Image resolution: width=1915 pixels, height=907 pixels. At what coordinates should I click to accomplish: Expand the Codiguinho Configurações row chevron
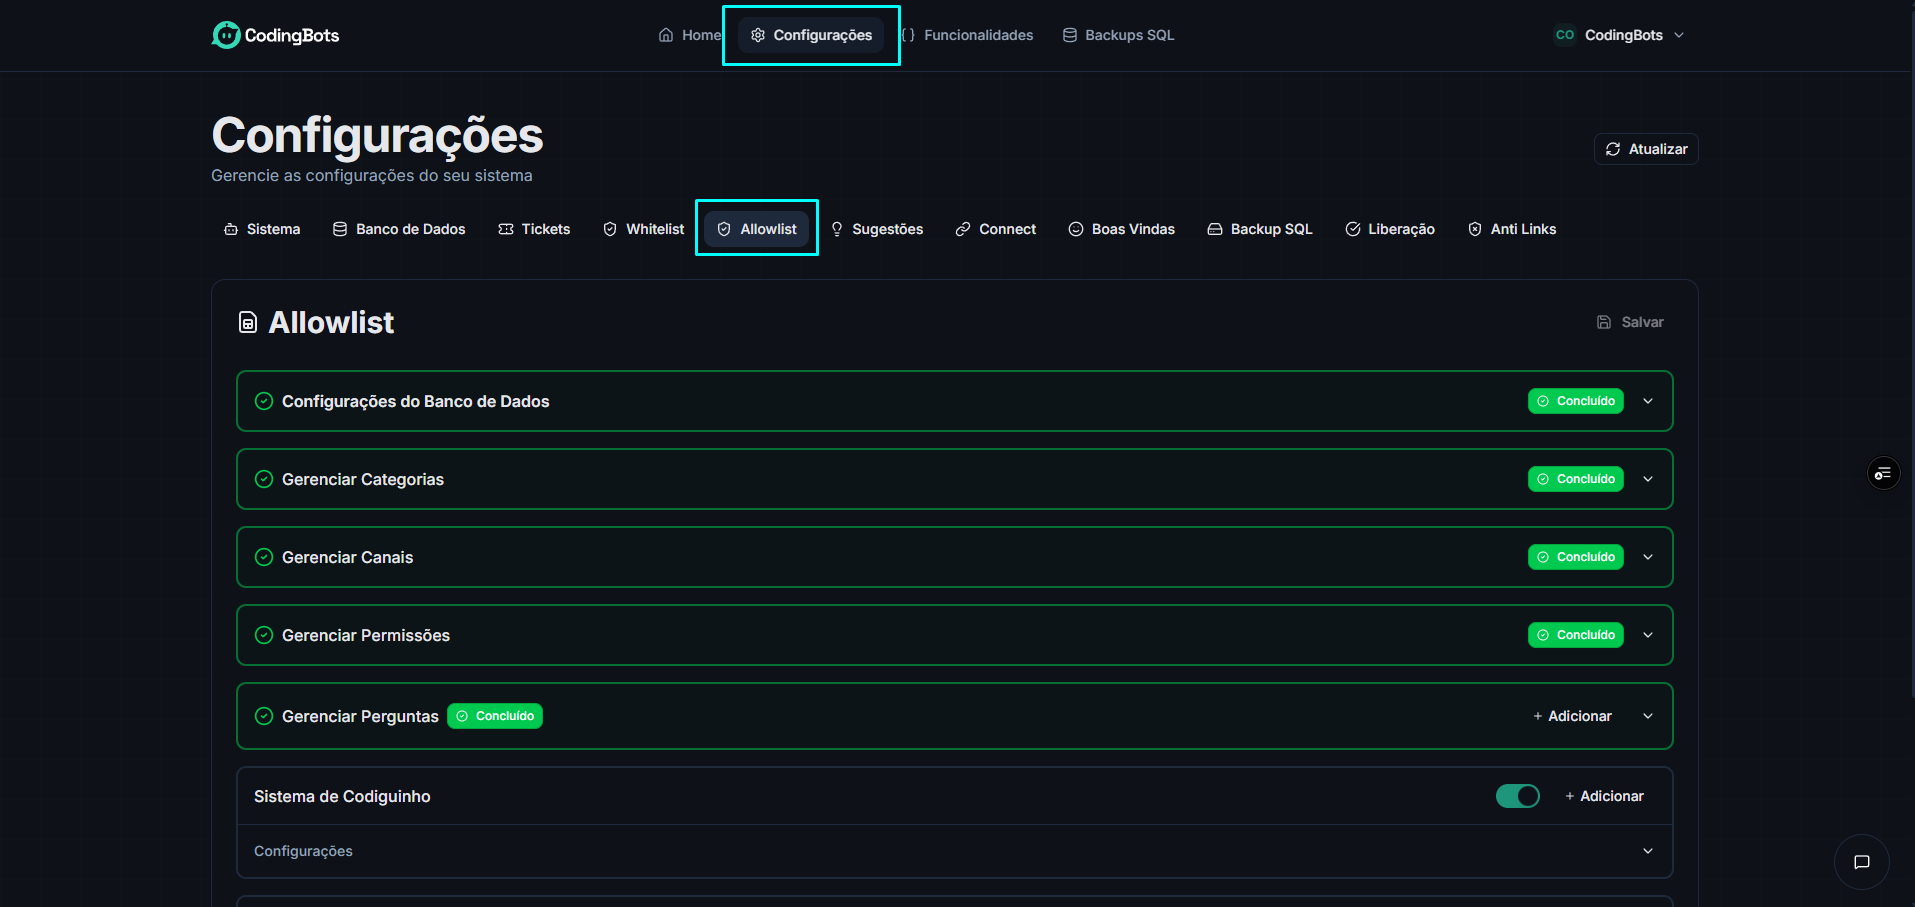click(x=1648, y=851)
